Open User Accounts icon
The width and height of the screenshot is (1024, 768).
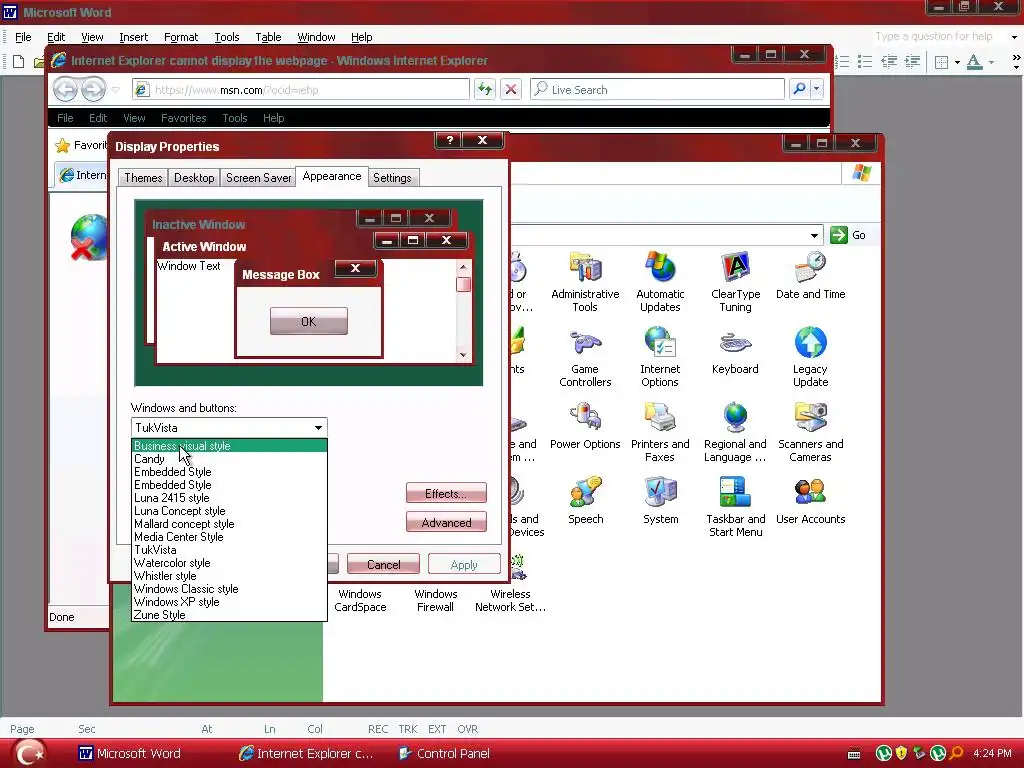click(x=810, y=501)
